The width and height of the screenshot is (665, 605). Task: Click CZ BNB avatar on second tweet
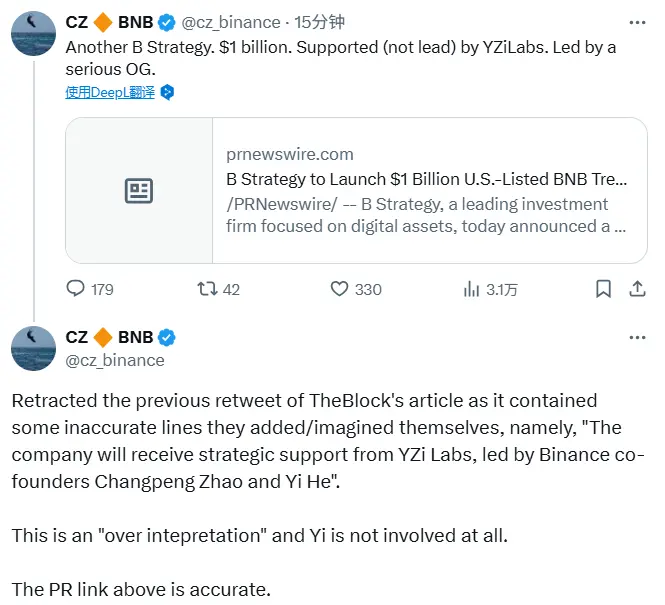[33, 348]
